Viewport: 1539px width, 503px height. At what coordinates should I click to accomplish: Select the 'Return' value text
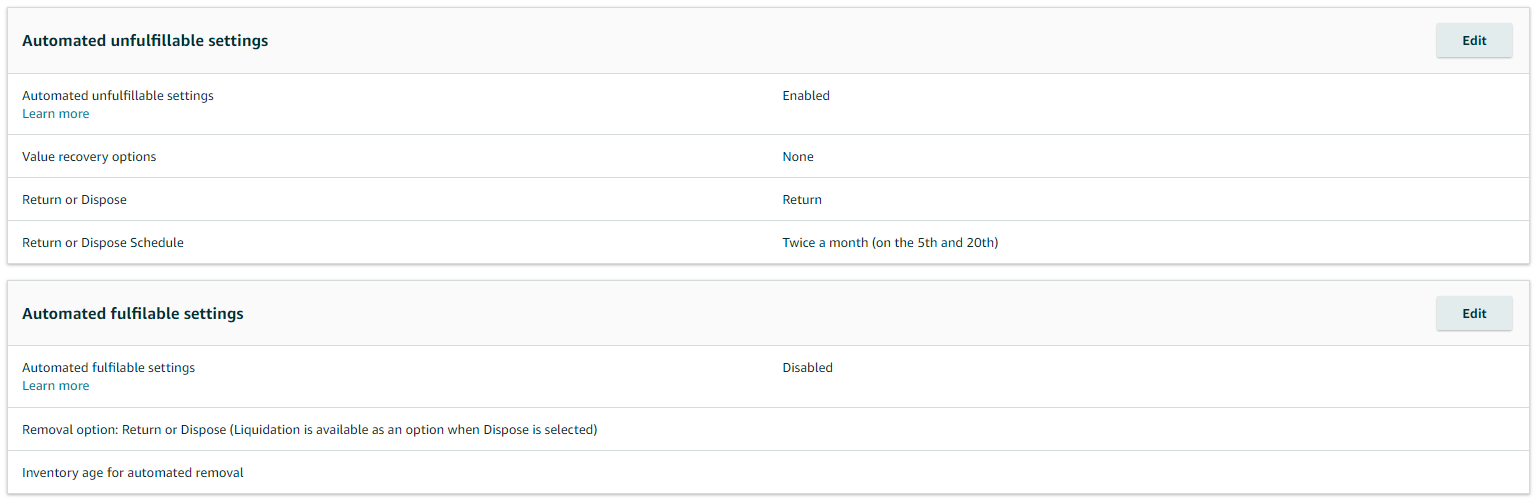point(802,200)
